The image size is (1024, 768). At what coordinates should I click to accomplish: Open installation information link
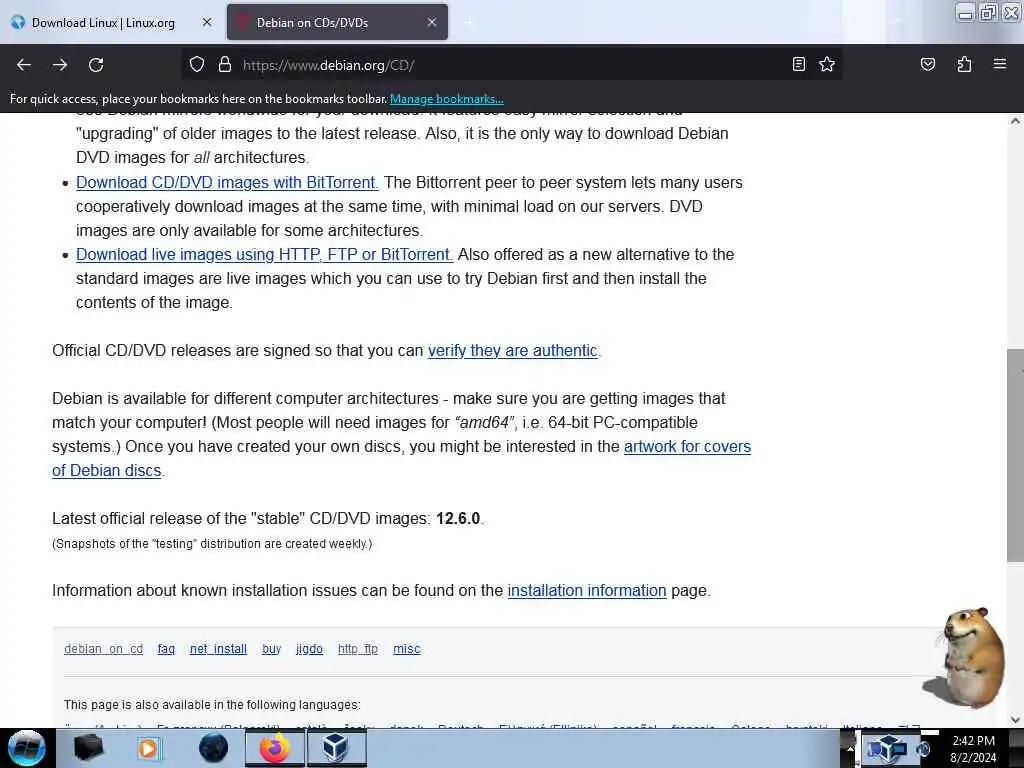point(586,590)
